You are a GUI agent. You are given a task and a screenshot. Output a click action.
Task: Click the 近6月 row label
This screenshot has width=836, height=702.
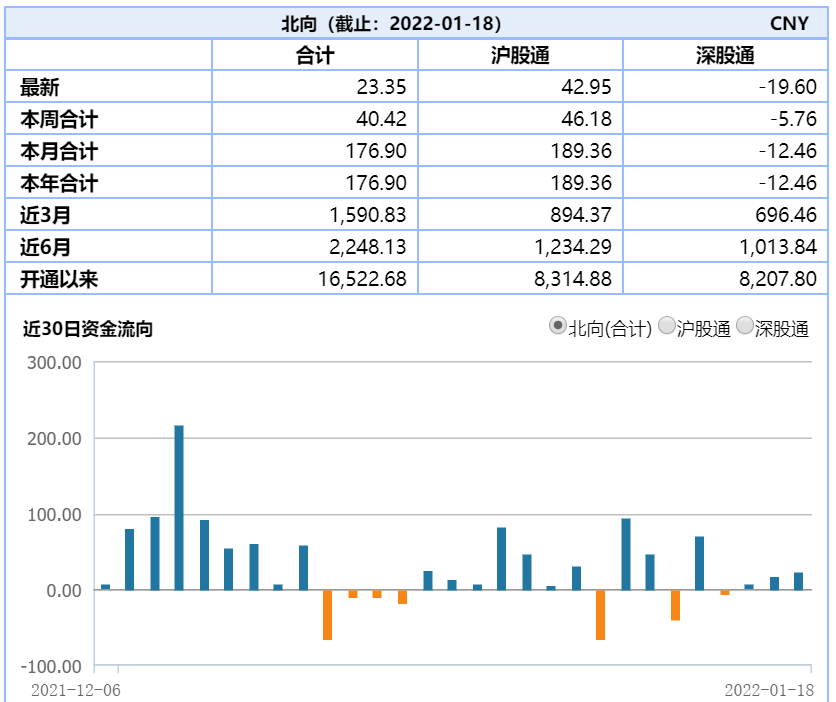(46, 247)
